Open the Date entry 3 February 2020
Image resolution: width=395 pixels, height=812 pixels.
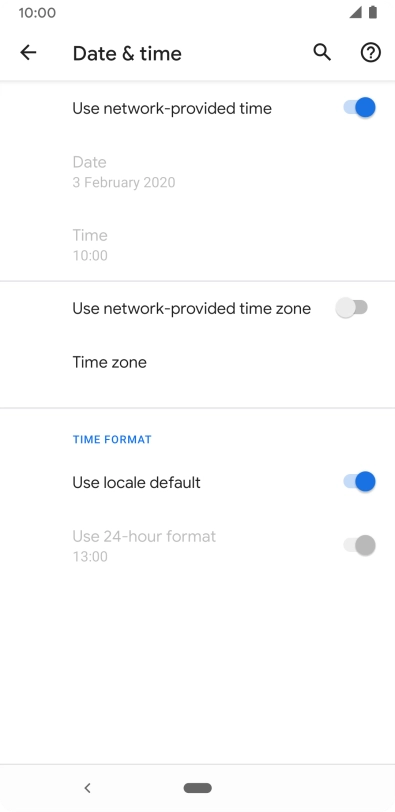point(197,172)
